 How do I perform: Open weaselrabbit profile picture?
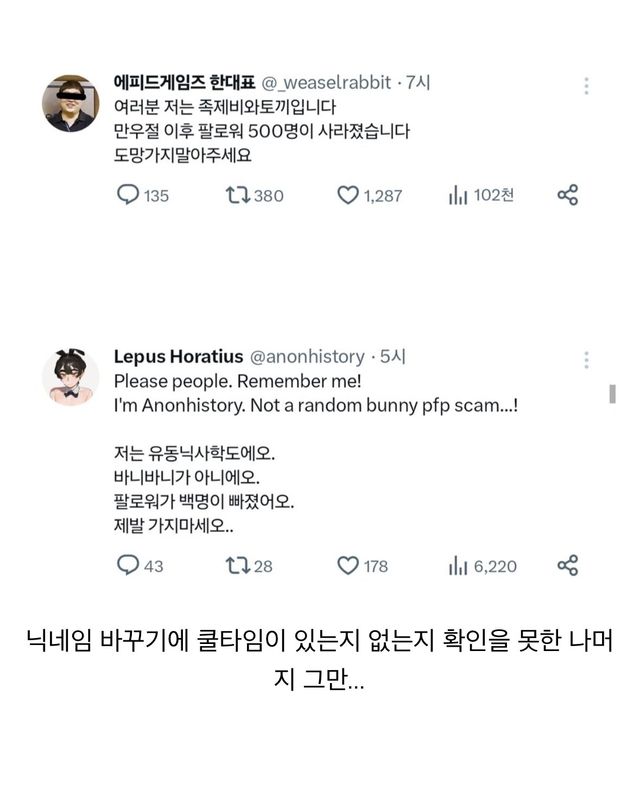(70, 103)
